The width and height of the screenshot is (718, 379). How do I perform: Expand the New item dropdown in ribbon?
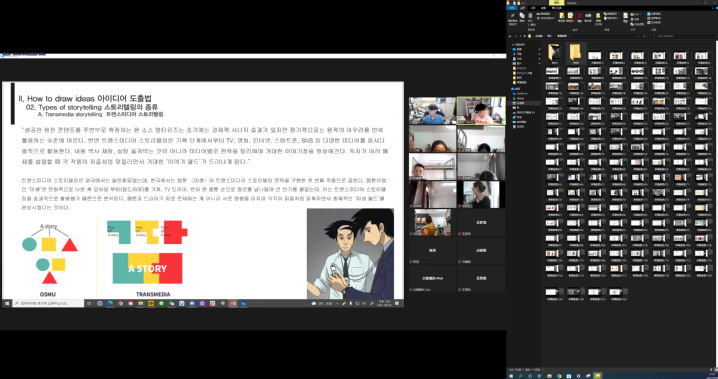pyautogui.click(x=611, y=14)
